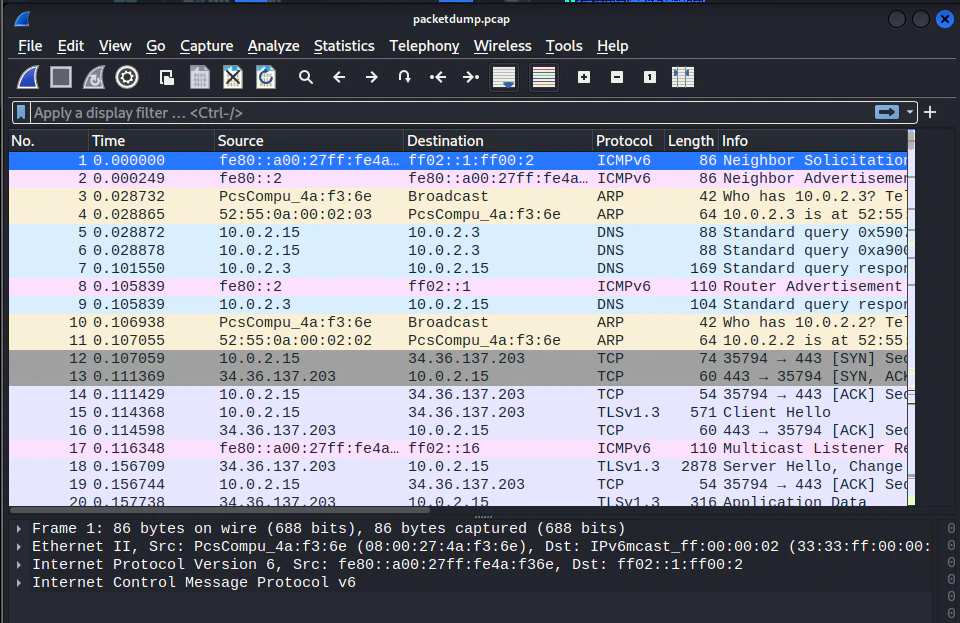Select packet 8 Router Advertisement row
Screen dimensions: 960x623
458,286
